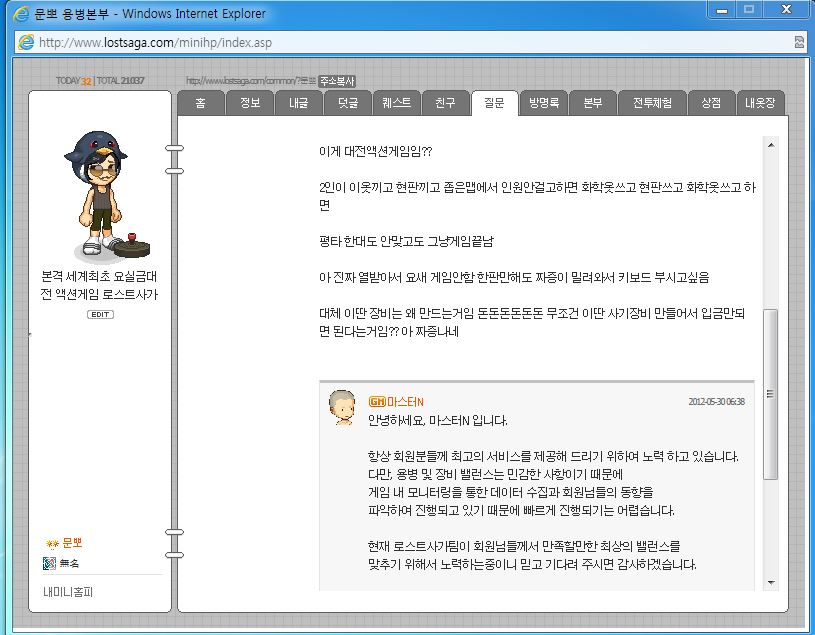Switch to the 정보 tab
815x635 pixels.
250,102
